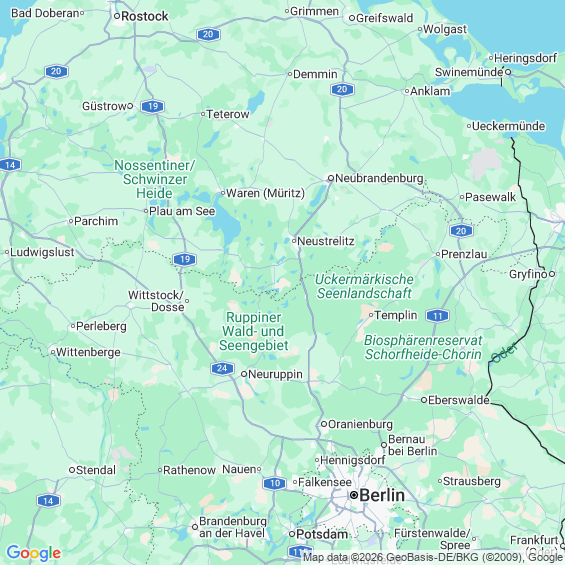Click the Oder river label
The image size is (565, 565).
[x=504, y=353]
